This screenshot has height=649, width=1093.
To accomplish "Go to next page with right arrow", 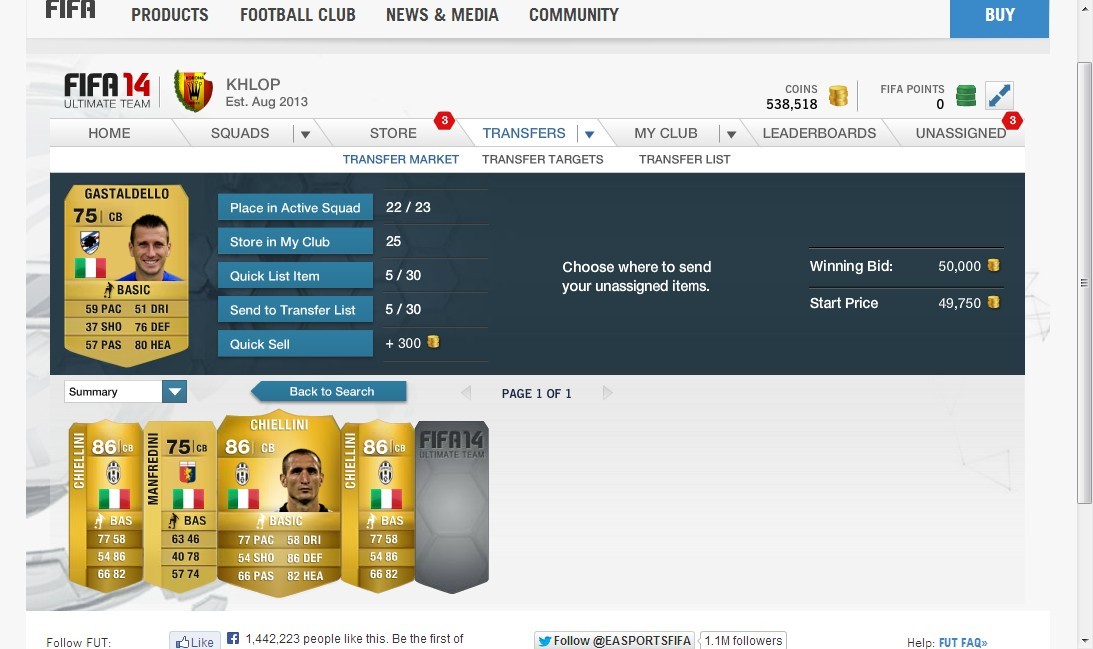I will click(x=608, y=393).
